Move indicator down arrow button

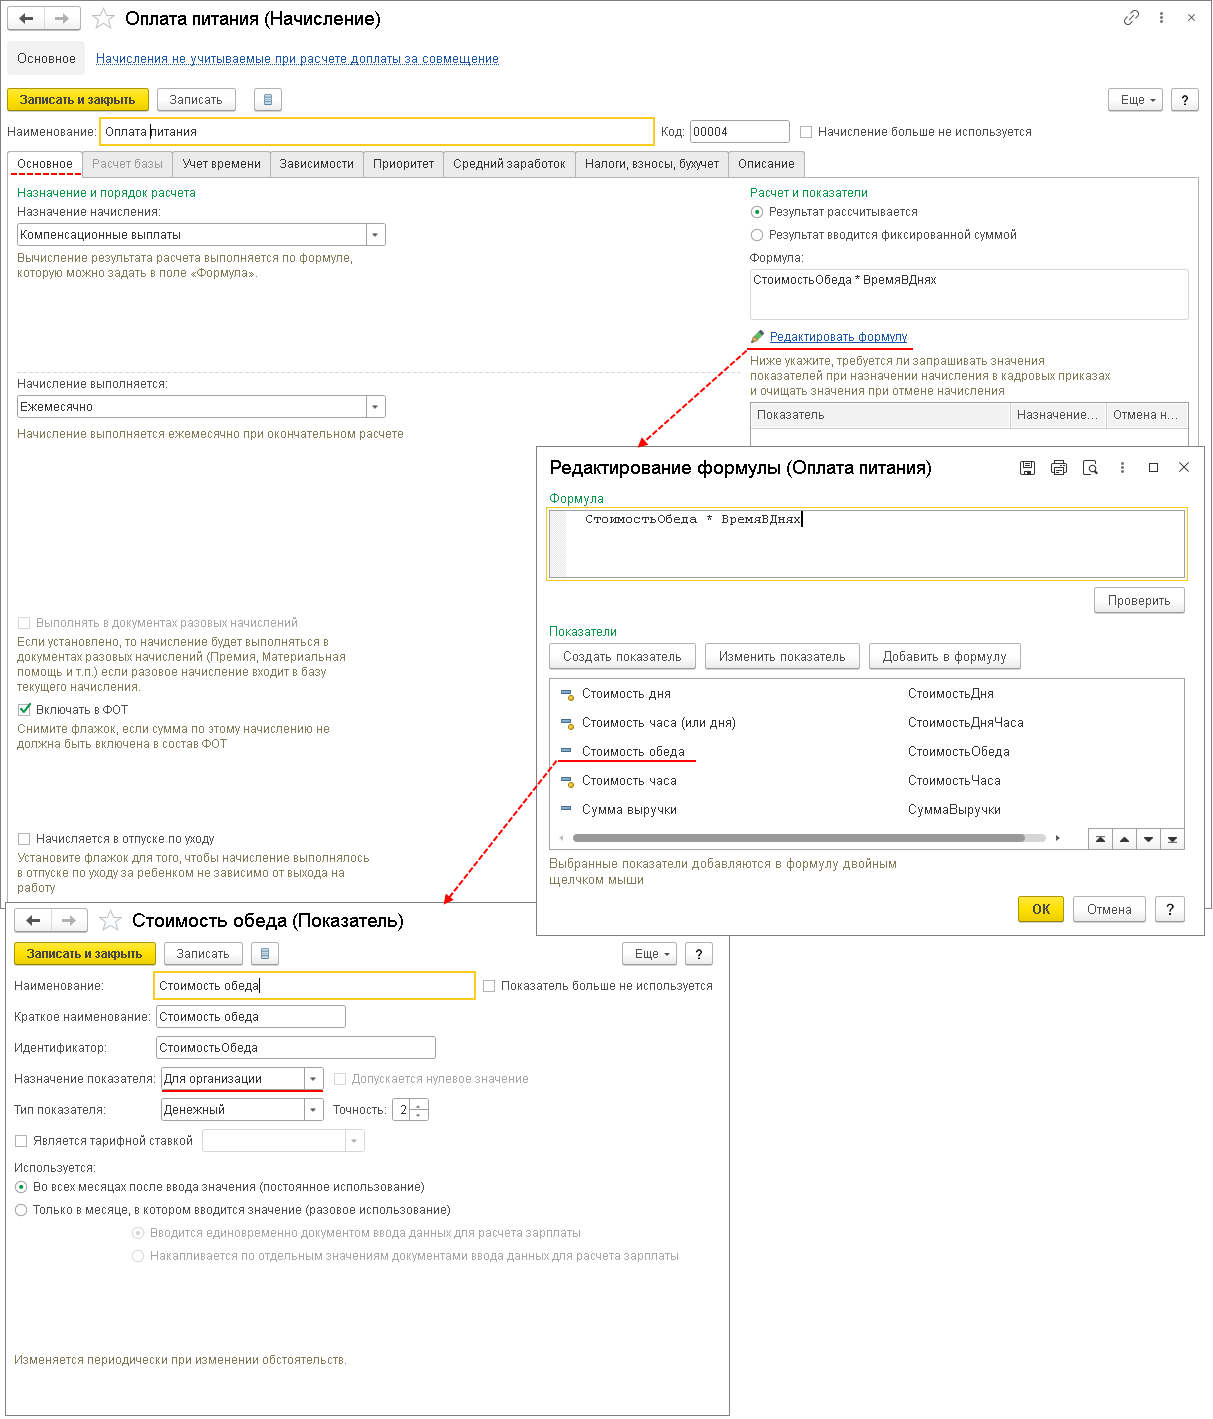tap(1149, 839)
